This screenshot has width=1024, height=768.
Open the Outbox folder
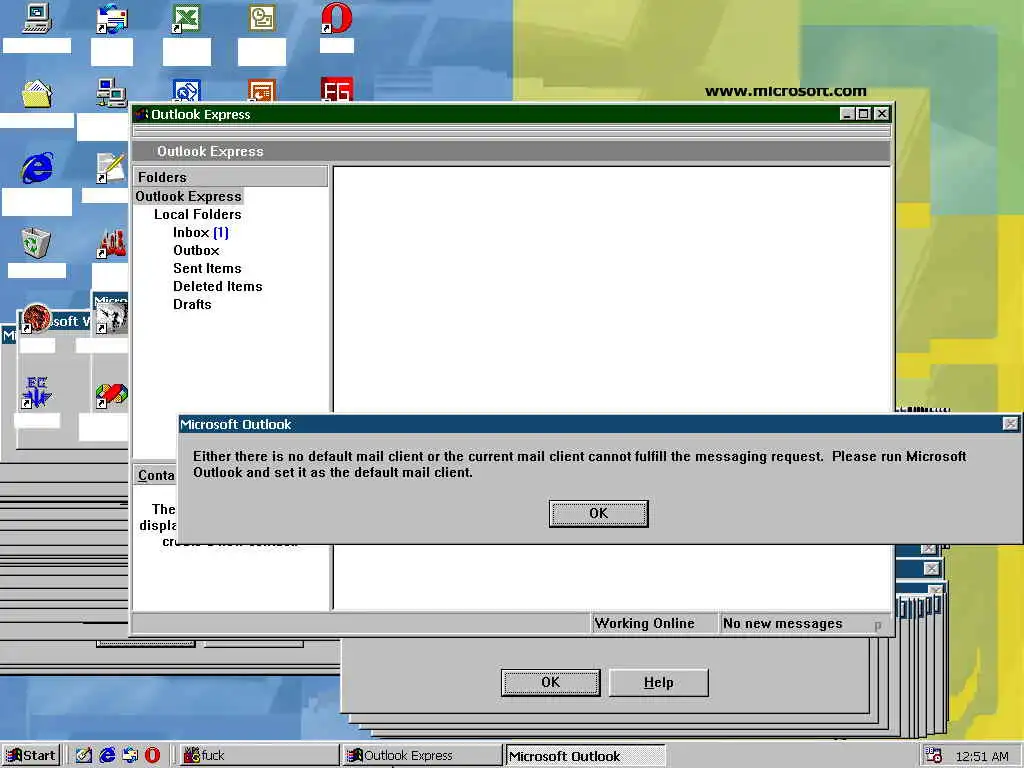(x=196, y=250)
